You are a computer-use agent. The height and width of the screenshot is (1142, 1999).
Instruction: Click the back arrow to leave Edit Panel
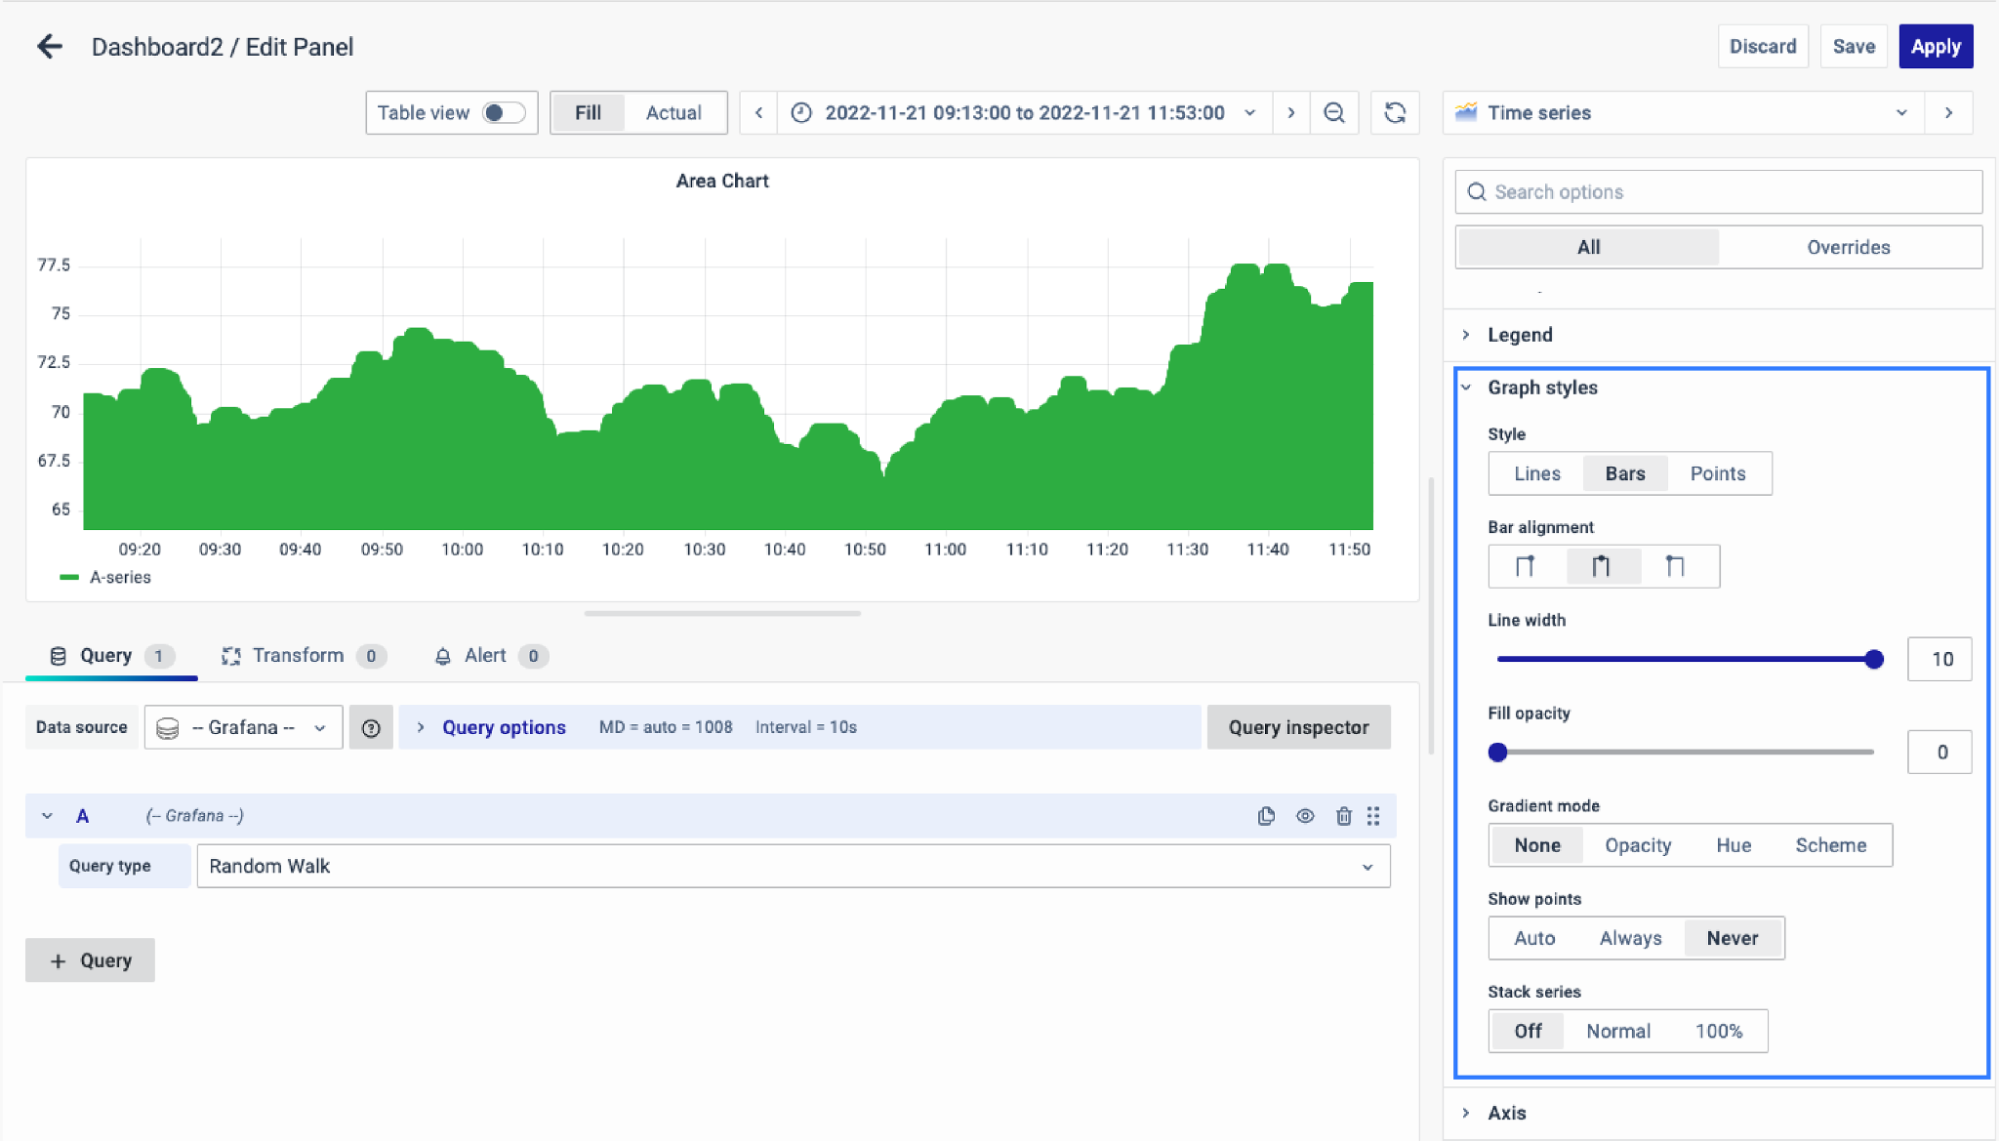(49, 46)
